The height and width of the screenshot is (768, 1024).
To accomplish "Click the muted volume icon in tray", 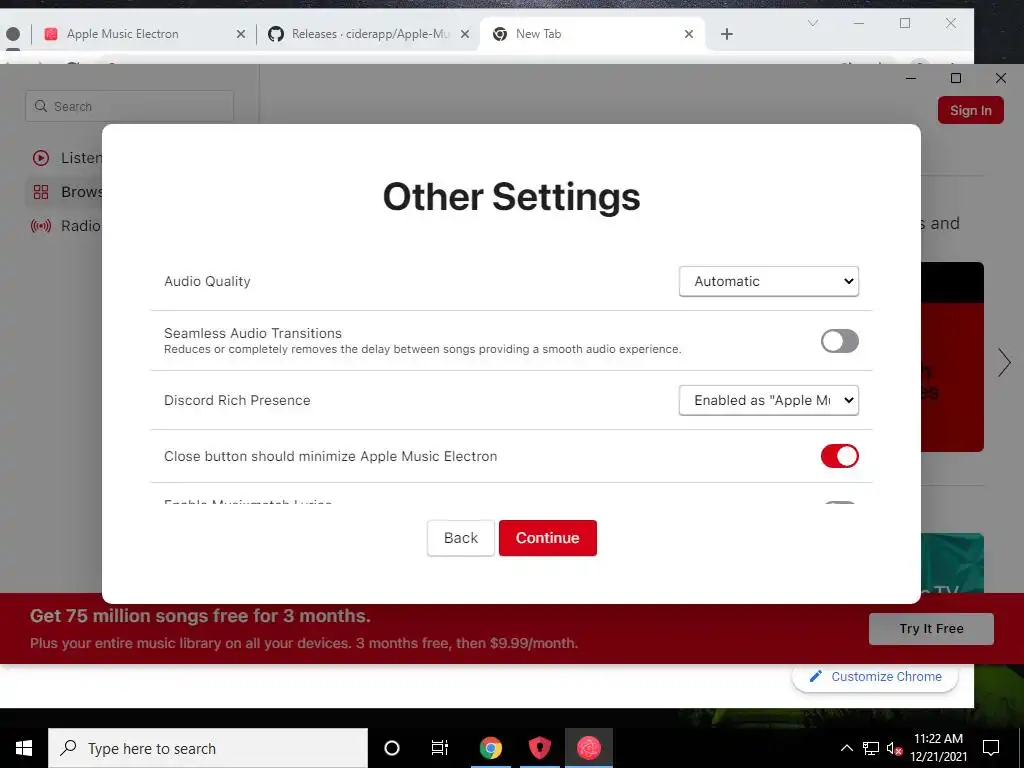I will click(894, 748).
